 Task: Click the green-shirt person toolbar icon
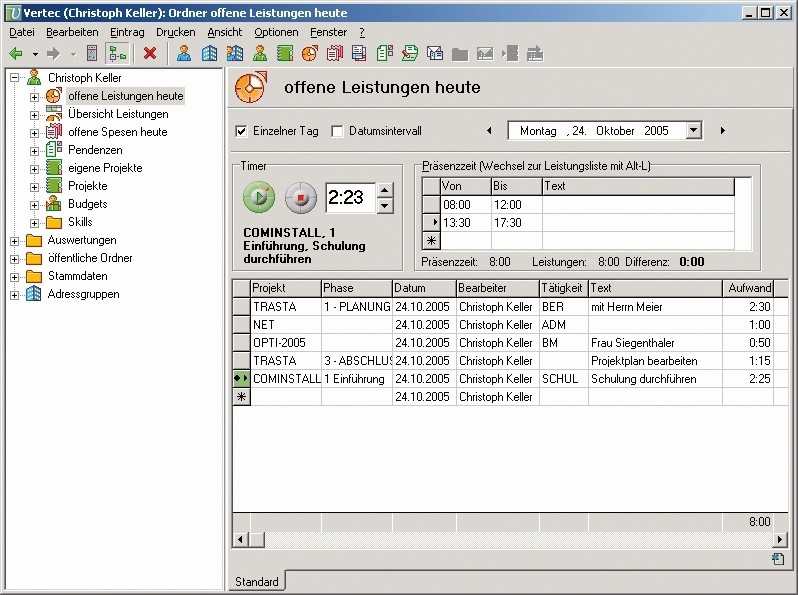260,53
